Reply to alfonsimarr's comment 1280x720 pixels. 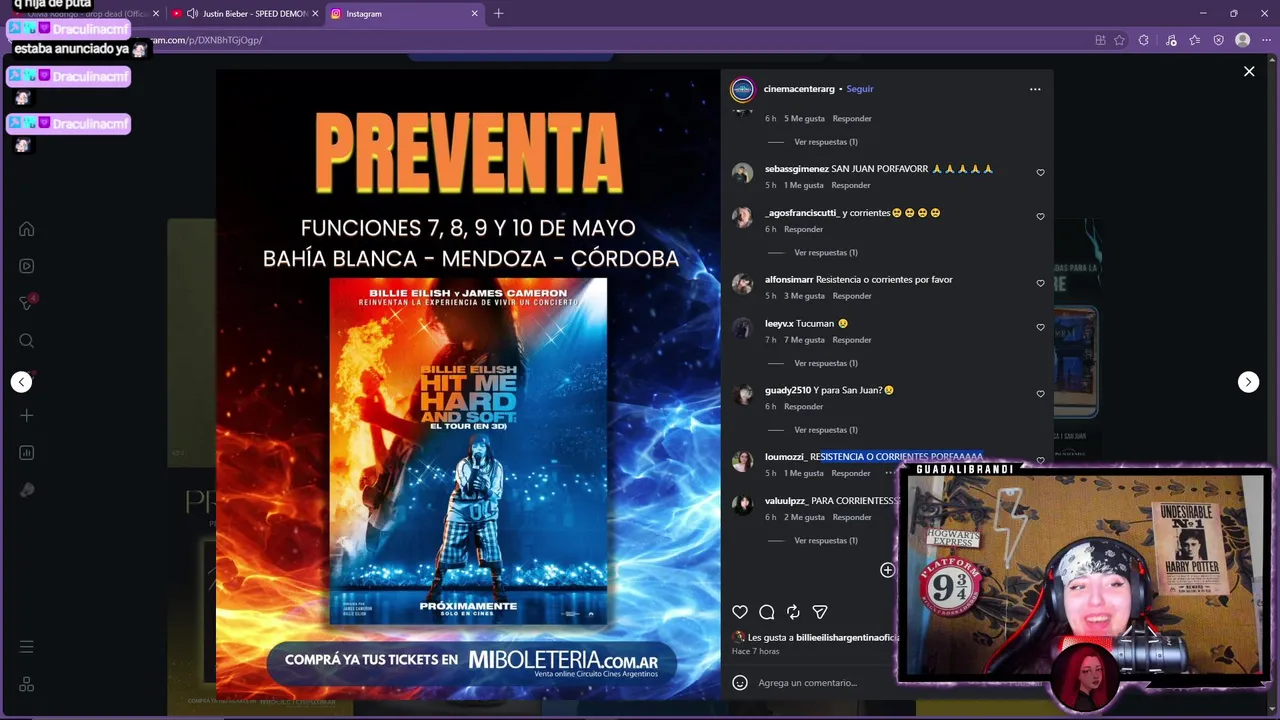[852, 296]
